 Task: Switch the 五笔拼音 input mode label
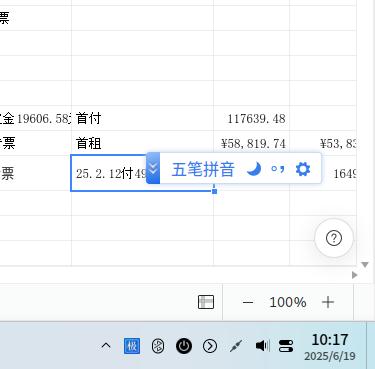coord(203,169)
